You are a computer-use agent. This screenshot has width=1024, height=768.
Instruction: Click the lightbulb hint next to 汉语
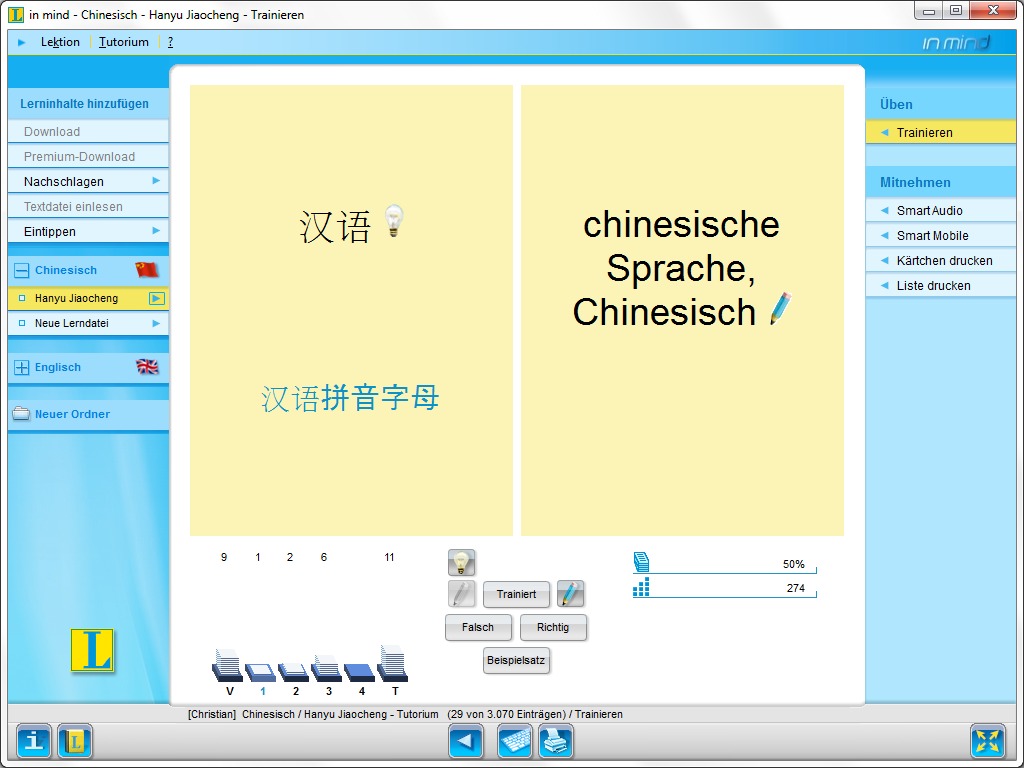pos(394,221)
